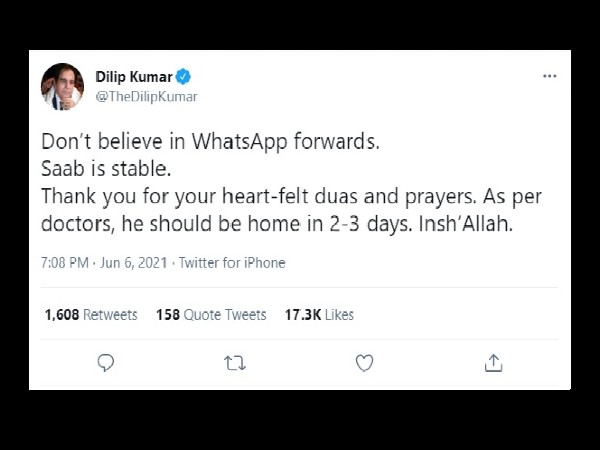The image size is (600, 450).
Task: View the 1,608 Retweets list
Action: [x=91, y=315]
